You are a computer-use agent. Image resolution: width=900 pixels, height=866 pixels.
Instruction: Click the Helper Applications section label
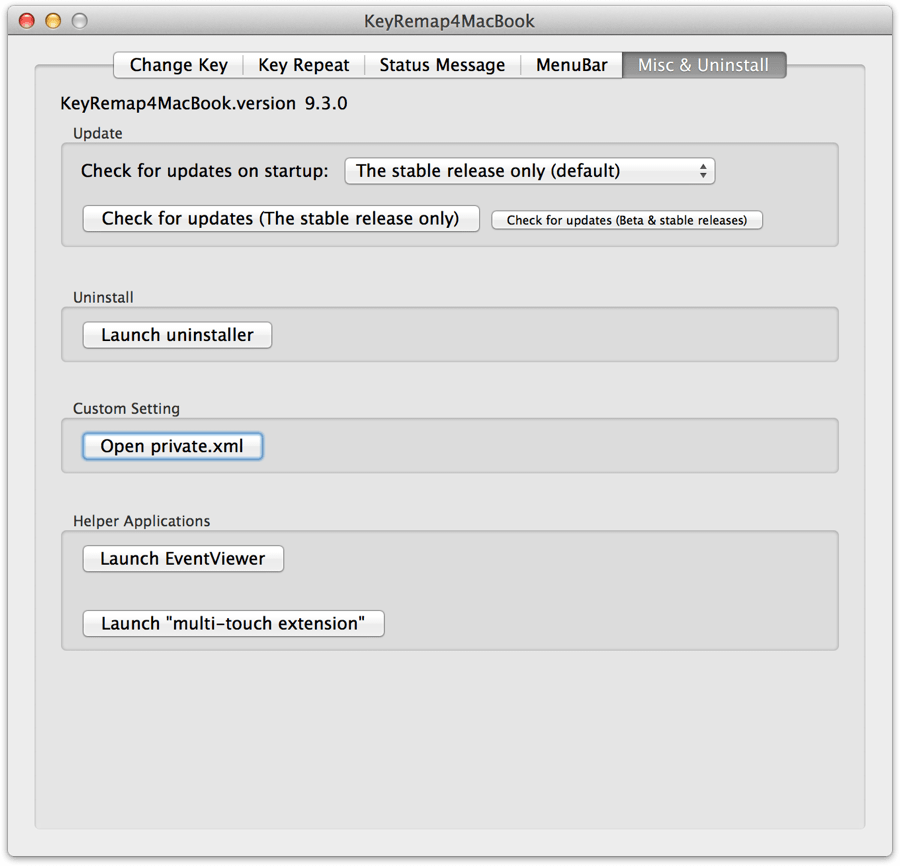(142, 521)
